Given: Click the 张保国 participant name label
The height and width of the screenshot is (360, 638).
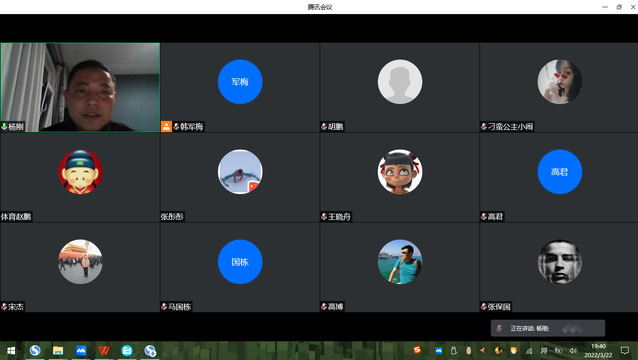Looking at the screenshot, I should point(499,307).
